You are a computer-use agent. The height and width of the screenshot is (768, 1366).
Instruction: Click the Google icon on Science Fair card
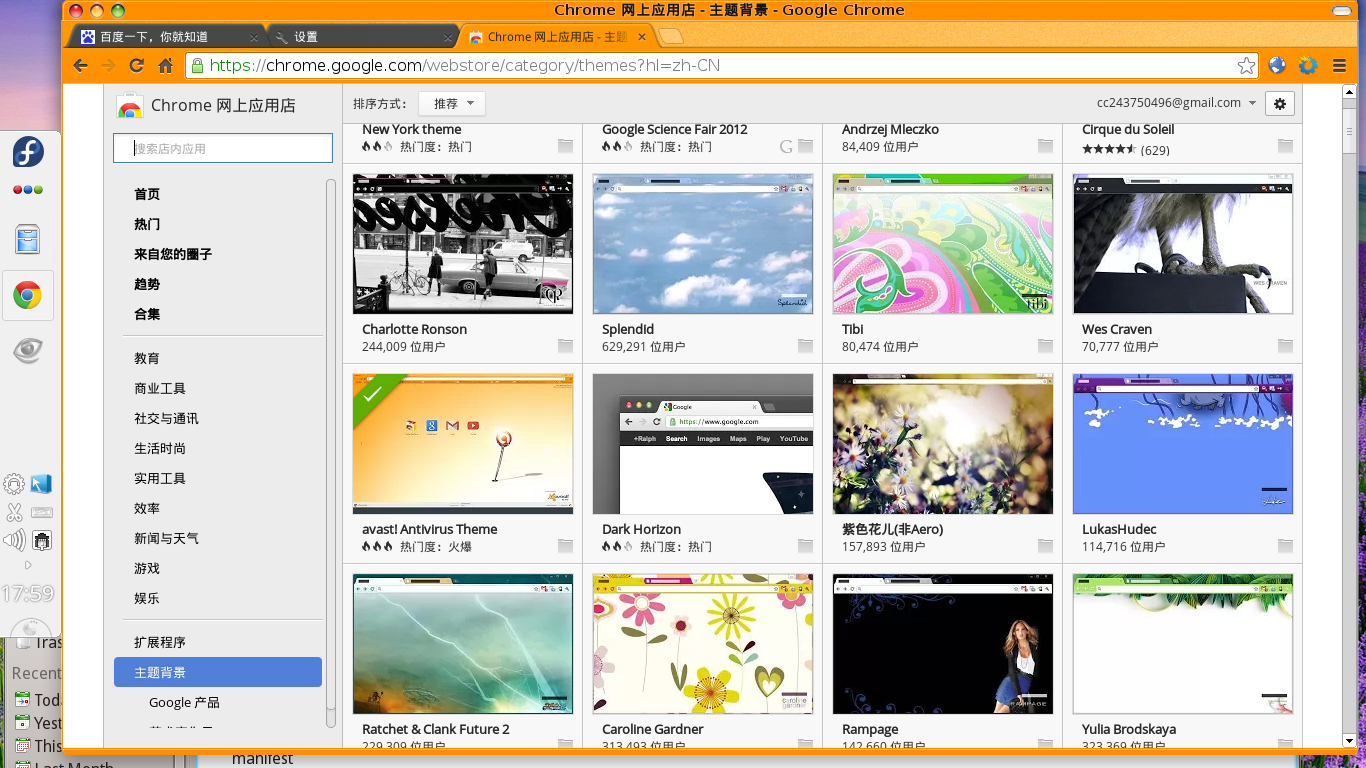click(786, 146)
